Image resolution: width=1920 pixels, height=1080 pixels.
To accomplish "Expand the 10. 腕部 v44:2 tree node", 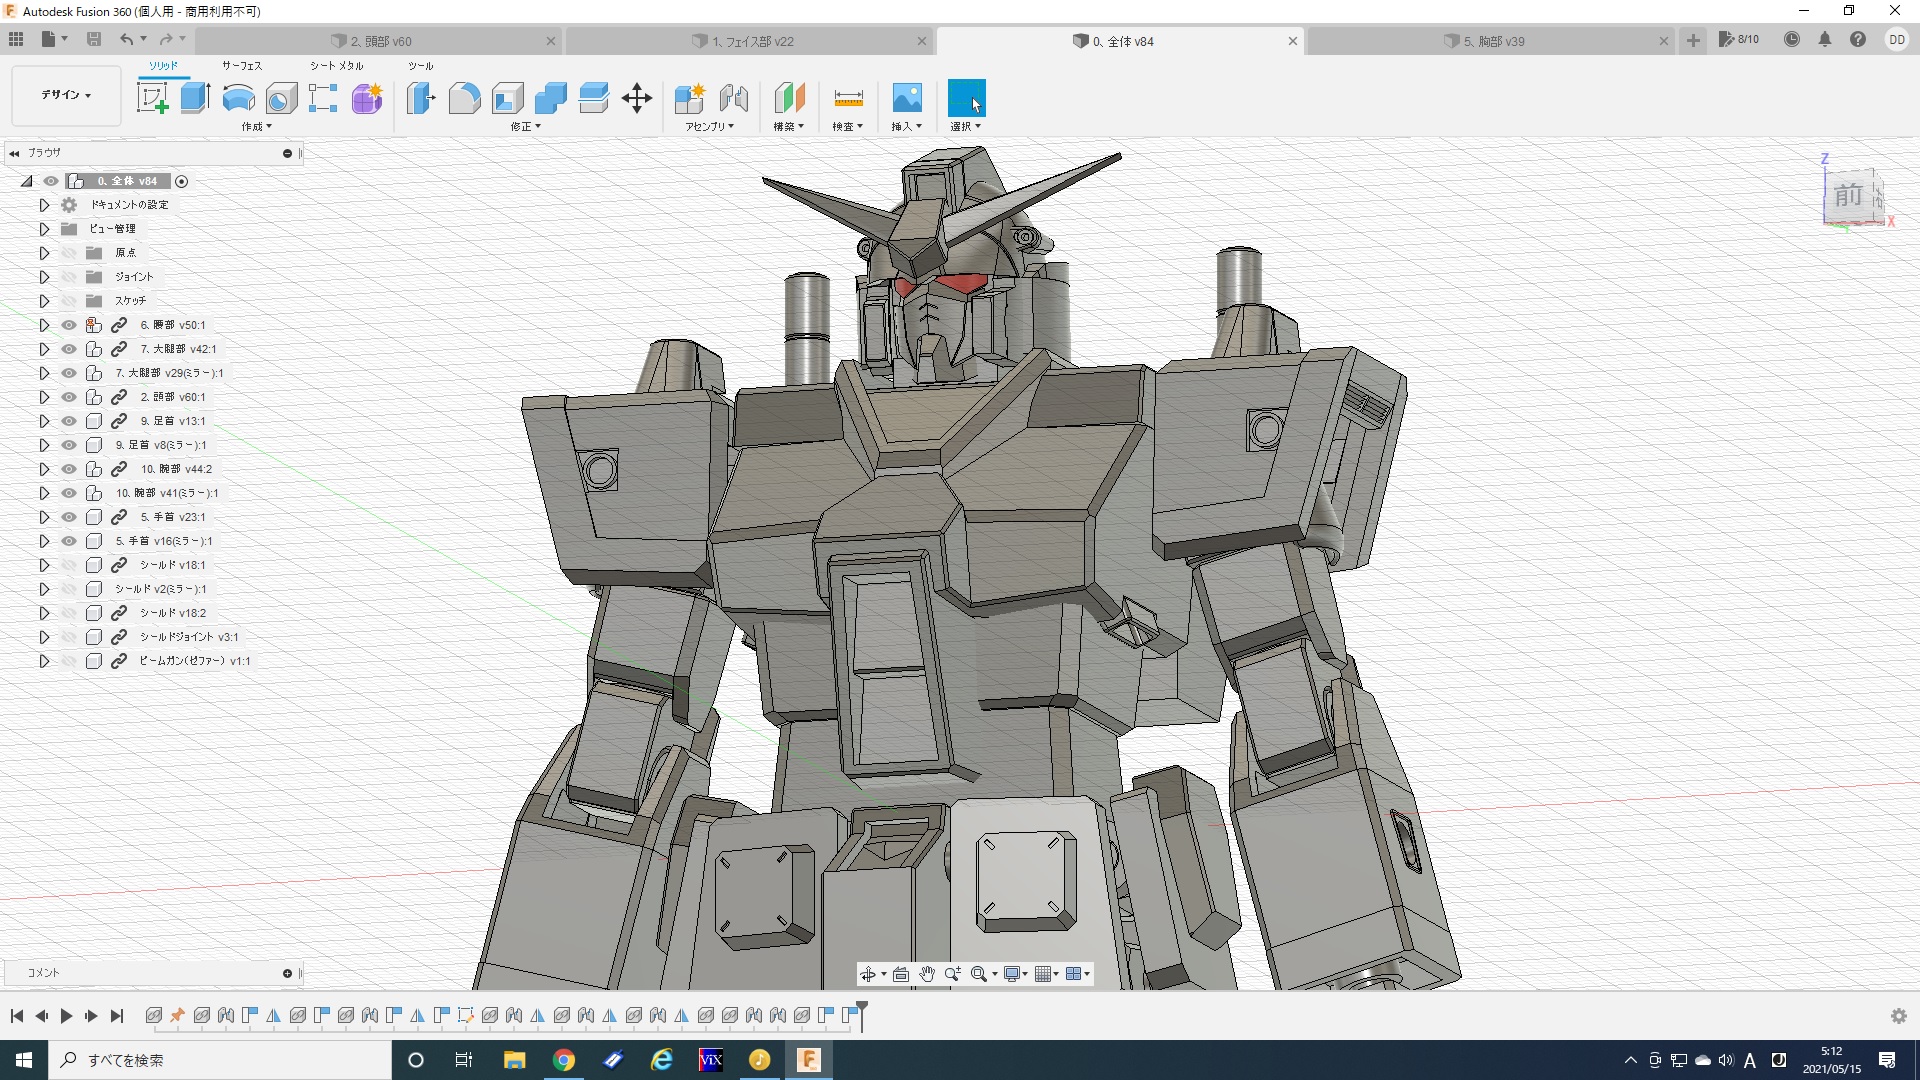I will point(44,469).
